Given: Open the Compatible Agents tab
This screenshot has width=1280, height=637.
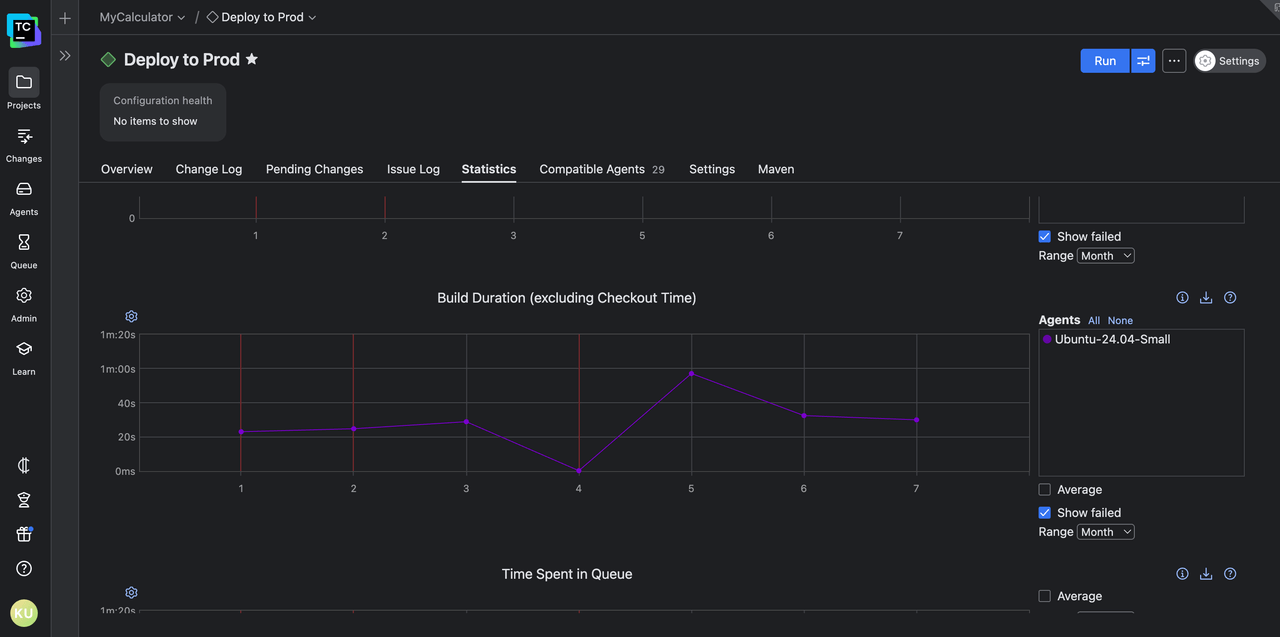Looking at the screenshot, I should [x=592, y=169].
